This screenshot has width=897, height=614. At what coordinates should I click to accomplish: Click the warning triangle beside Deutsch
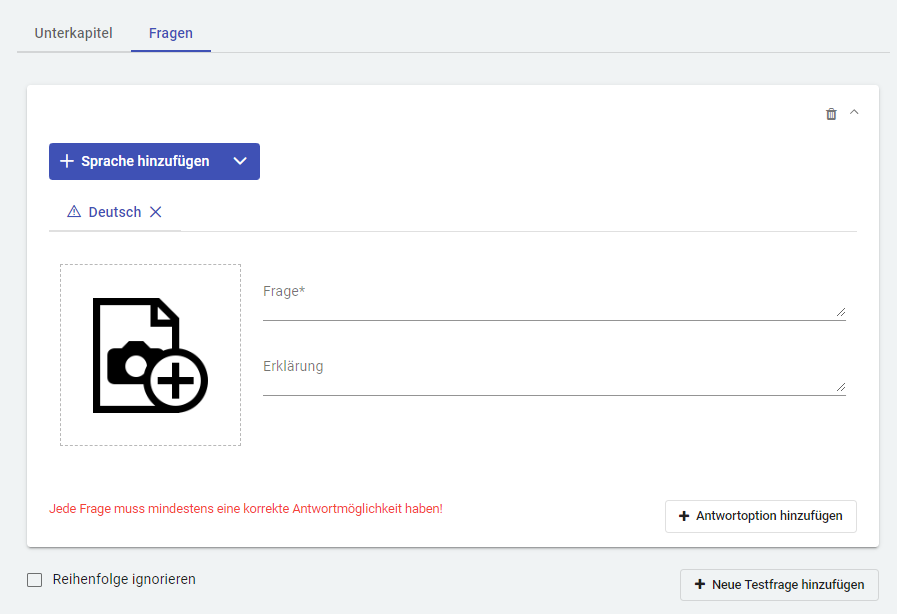coord(74,212)
